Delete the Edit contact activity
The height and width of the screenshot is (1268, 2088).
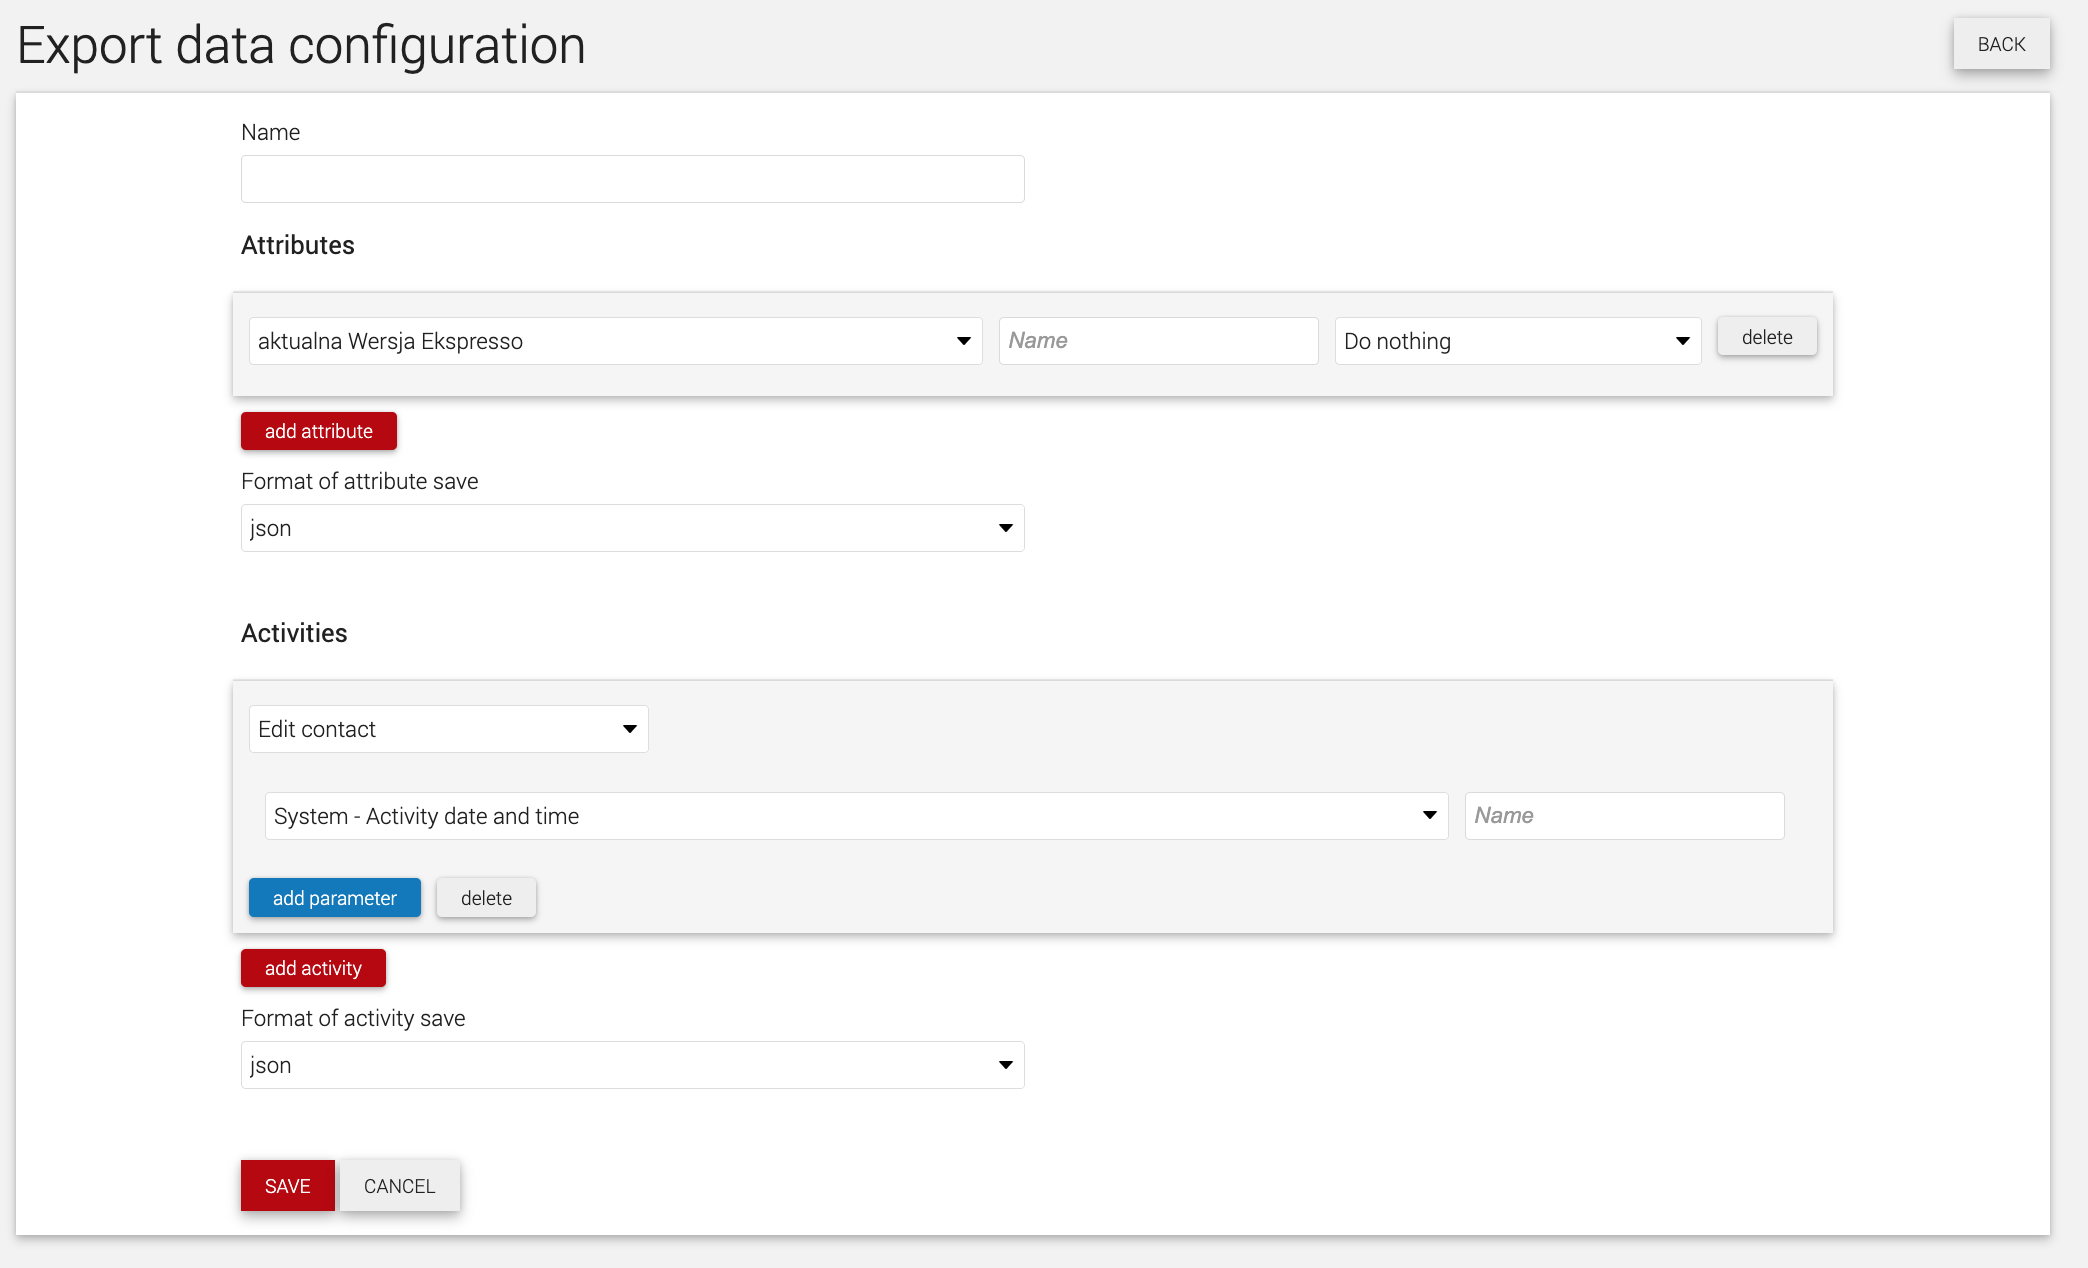[x=486, y=898]
